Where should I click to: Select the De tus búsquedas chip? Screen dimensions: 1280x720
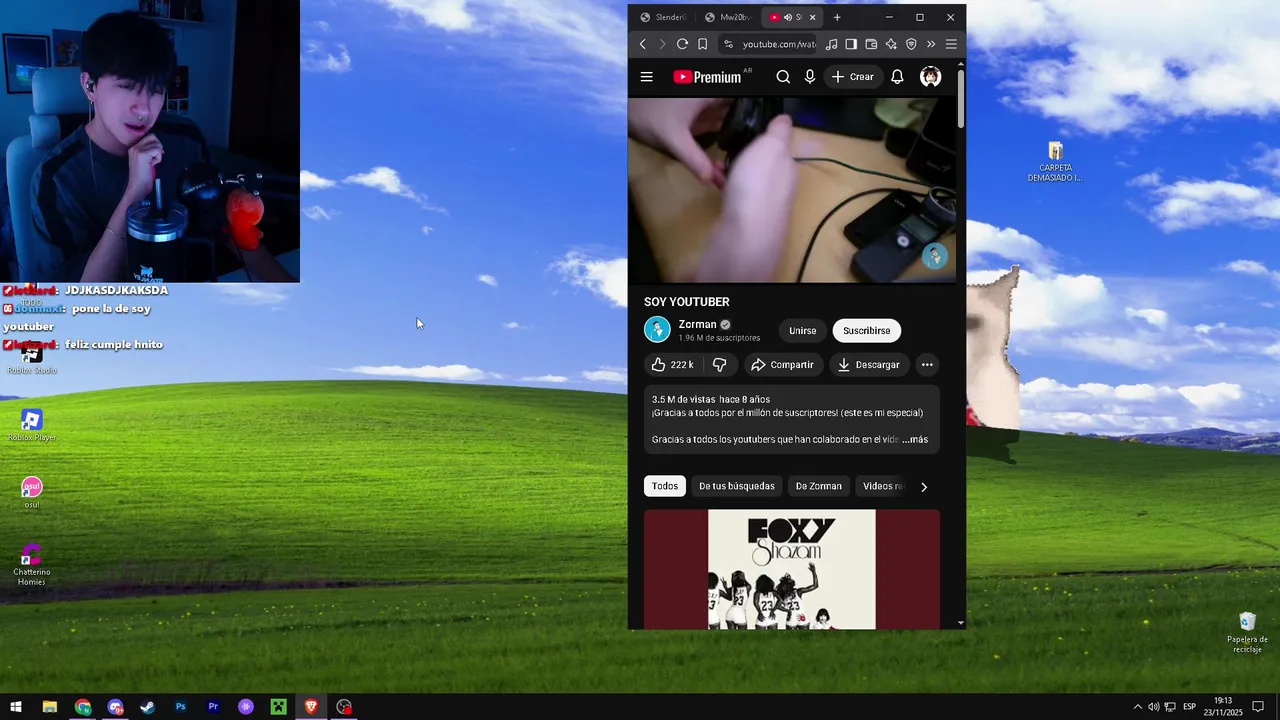(x=737, y=486)
